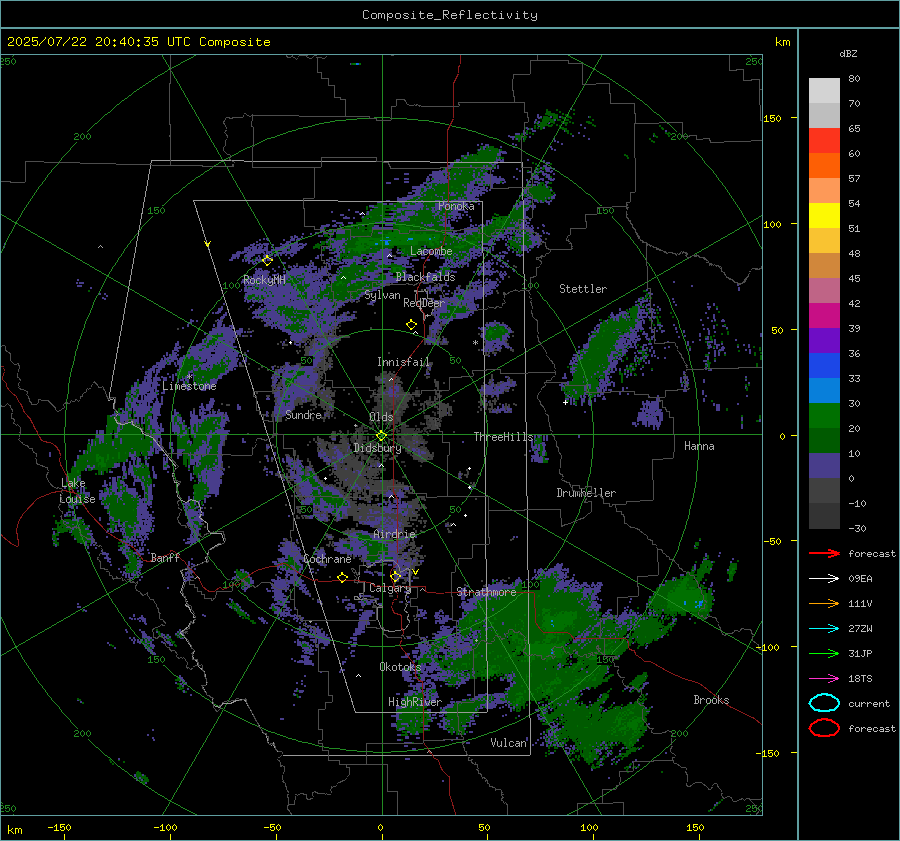The image size is (900, 841).
Task: Click the Sundre city label
Action: tap(303, 415)
